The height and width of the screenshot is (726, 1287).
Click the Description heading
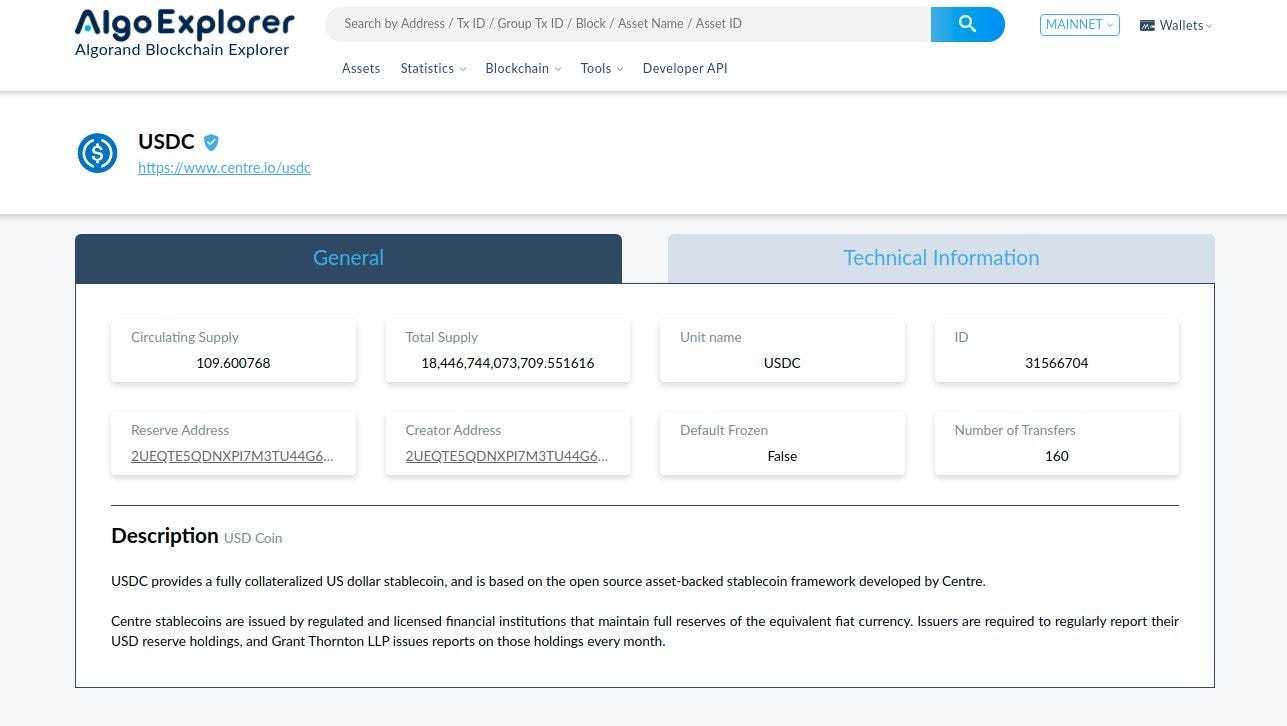(165, 536)
